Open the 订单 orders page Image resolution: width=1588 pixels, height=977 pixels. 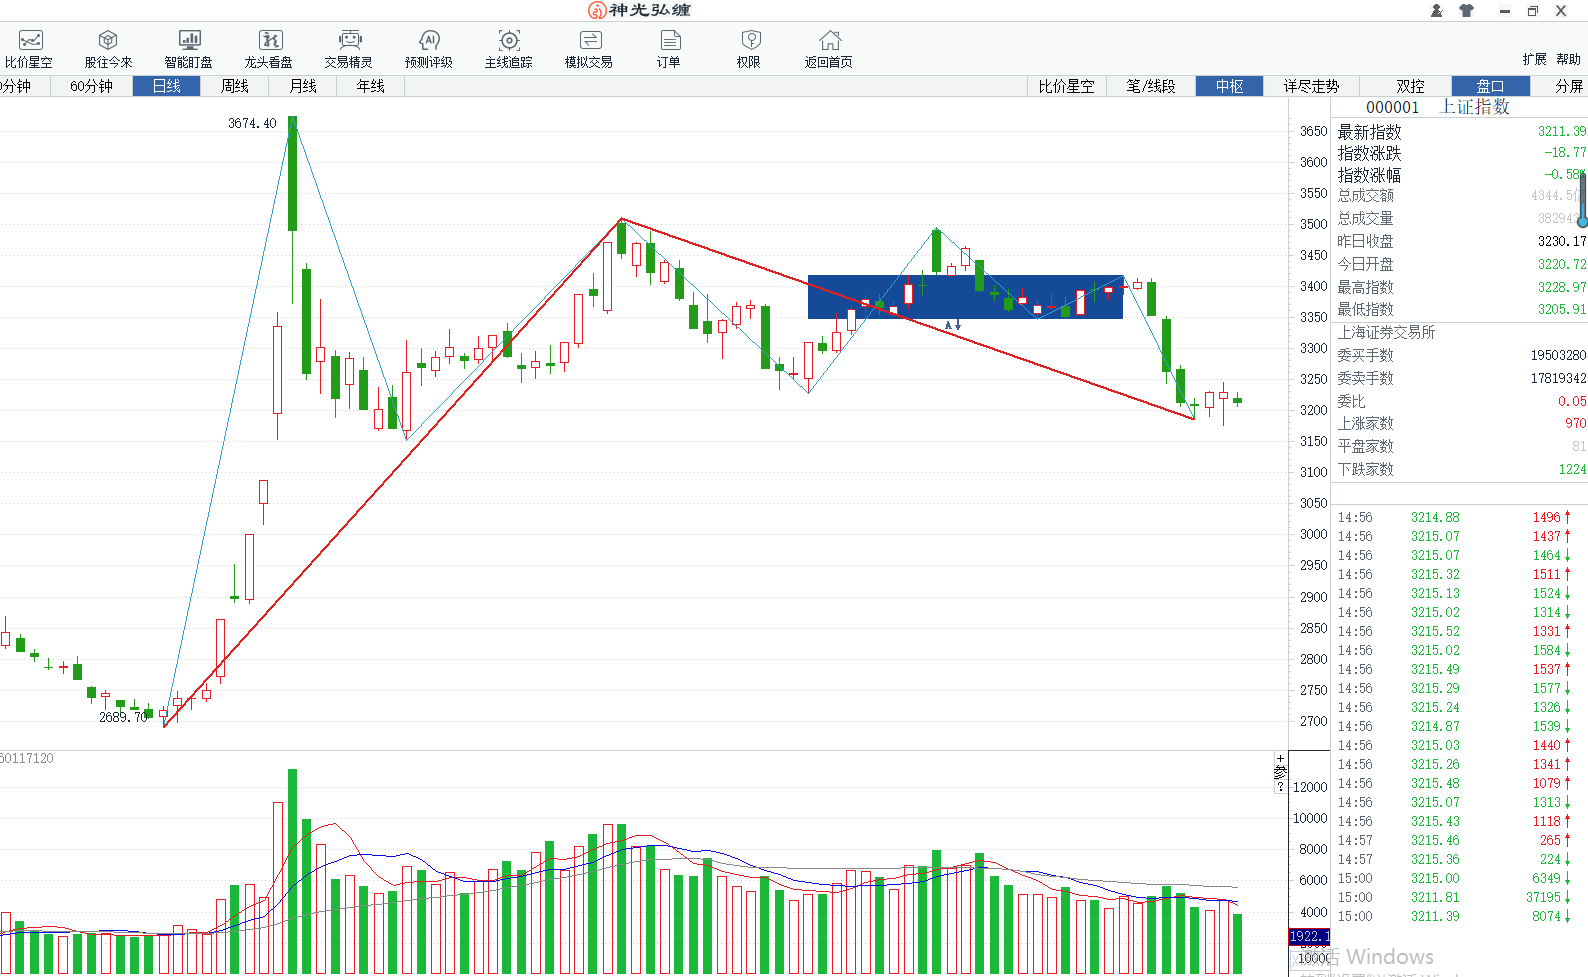click(x=669, y=48)
